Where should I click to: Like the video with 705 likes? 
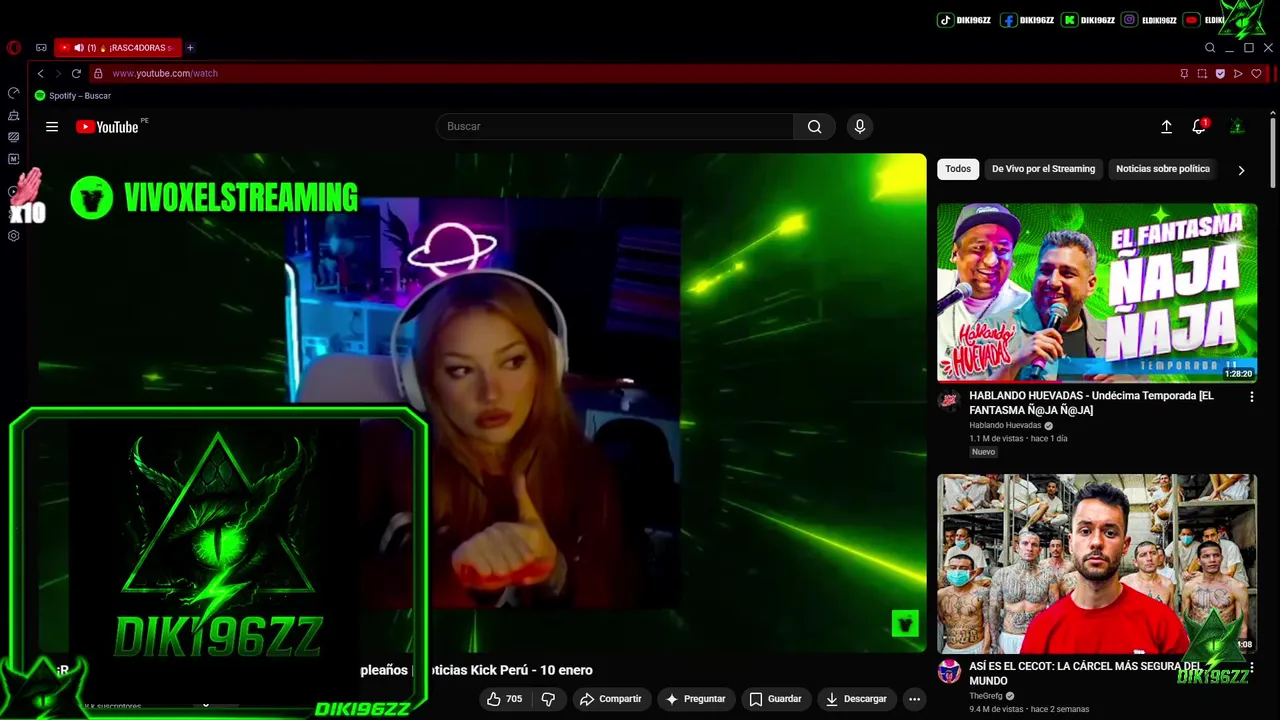(504, 699)
